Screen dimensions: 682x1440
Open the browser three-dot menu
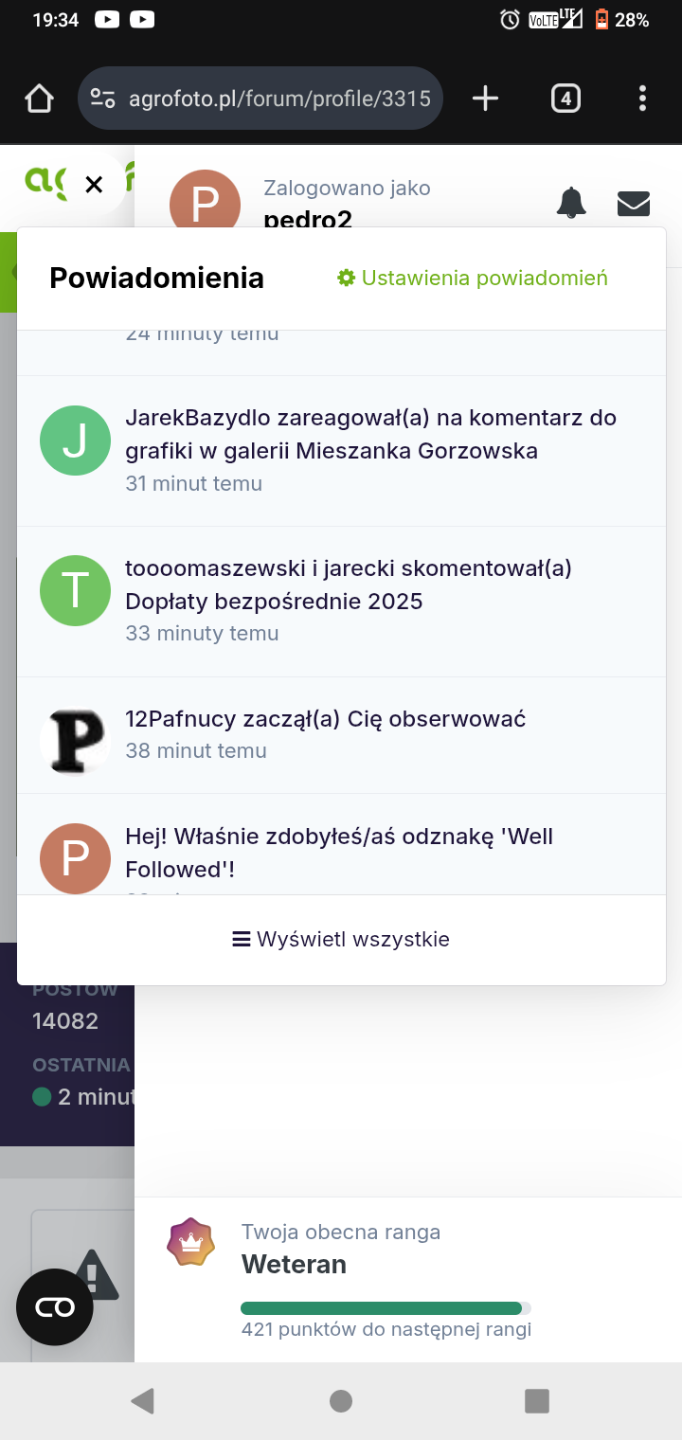(x=642, y=98)
